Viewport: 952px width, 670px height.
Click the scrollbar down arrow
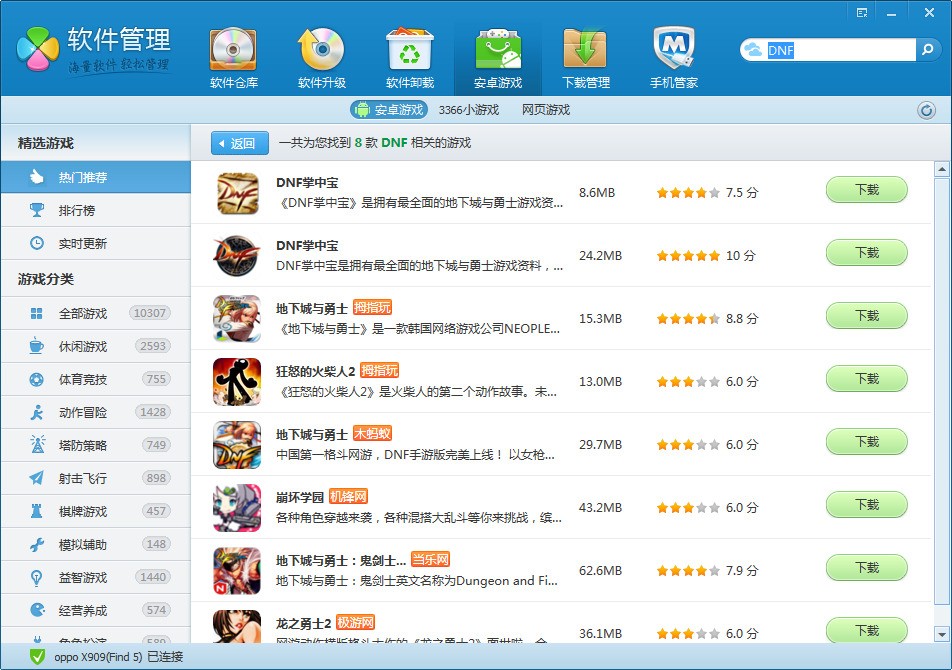point(942,635)
